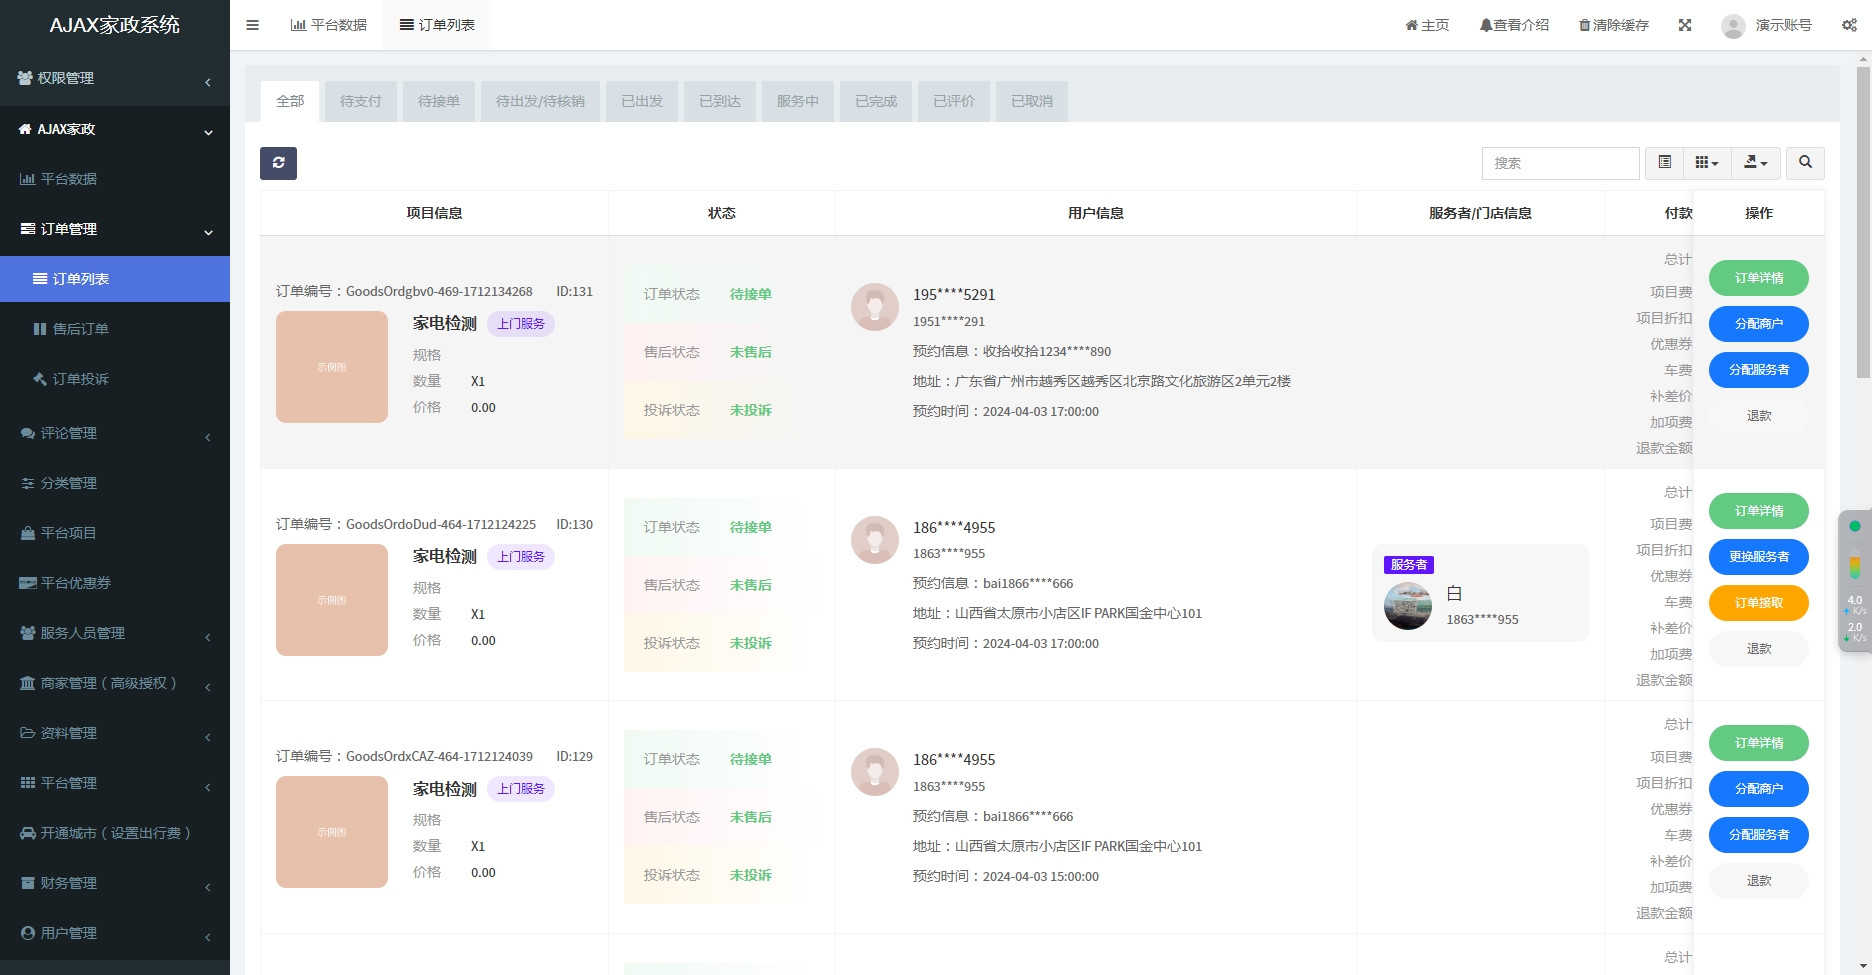Open the columns visibility dropdown
The height and width of the screenshot is (975, 1872).
(1706, 163)
